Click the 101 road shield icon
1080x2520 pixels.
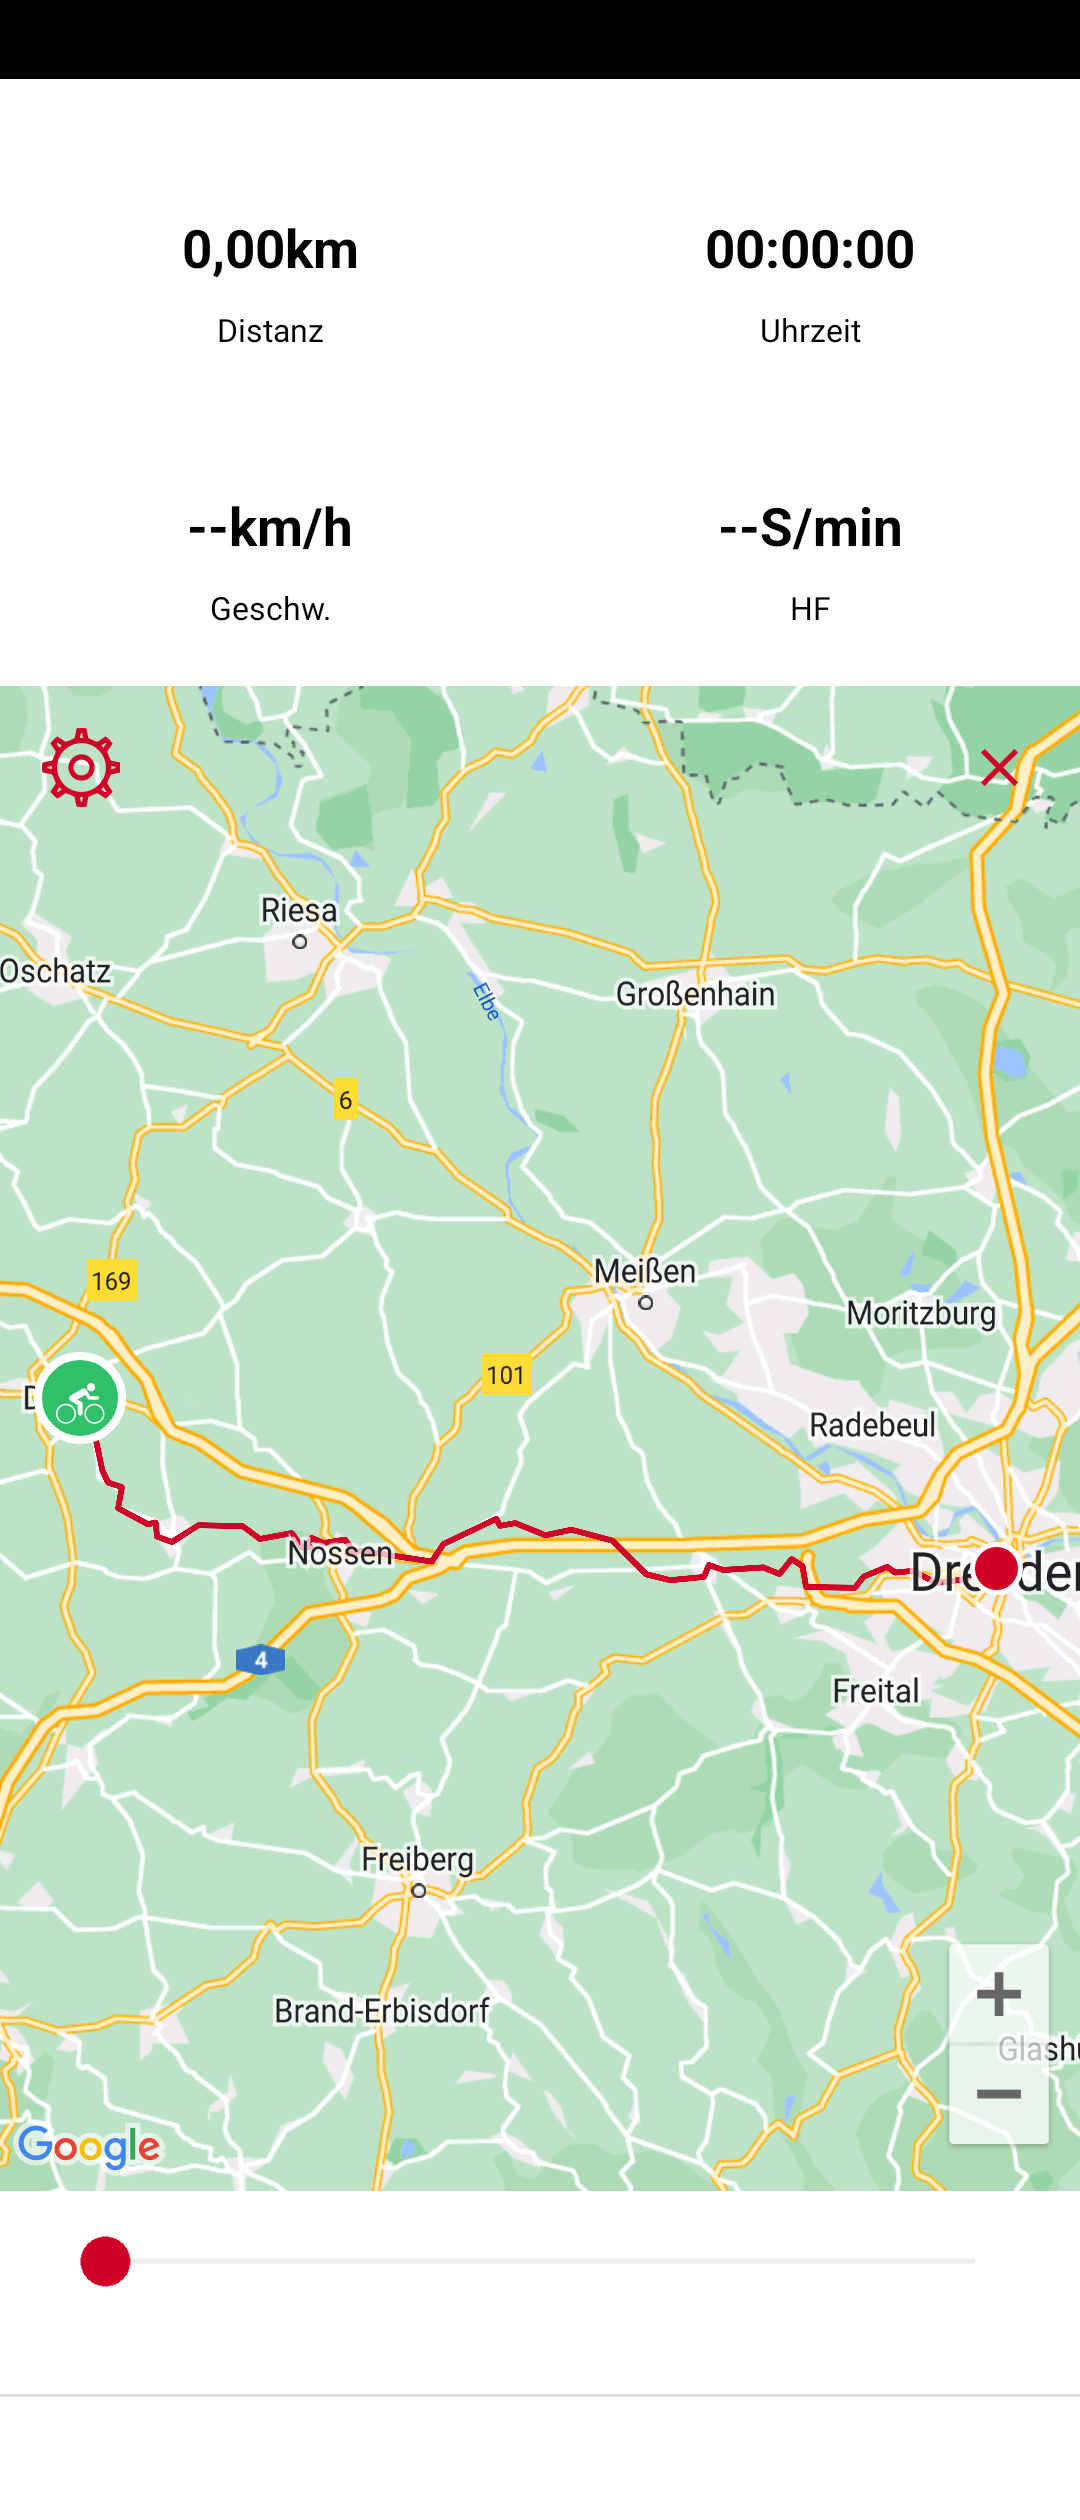(x=506, y=1375)
